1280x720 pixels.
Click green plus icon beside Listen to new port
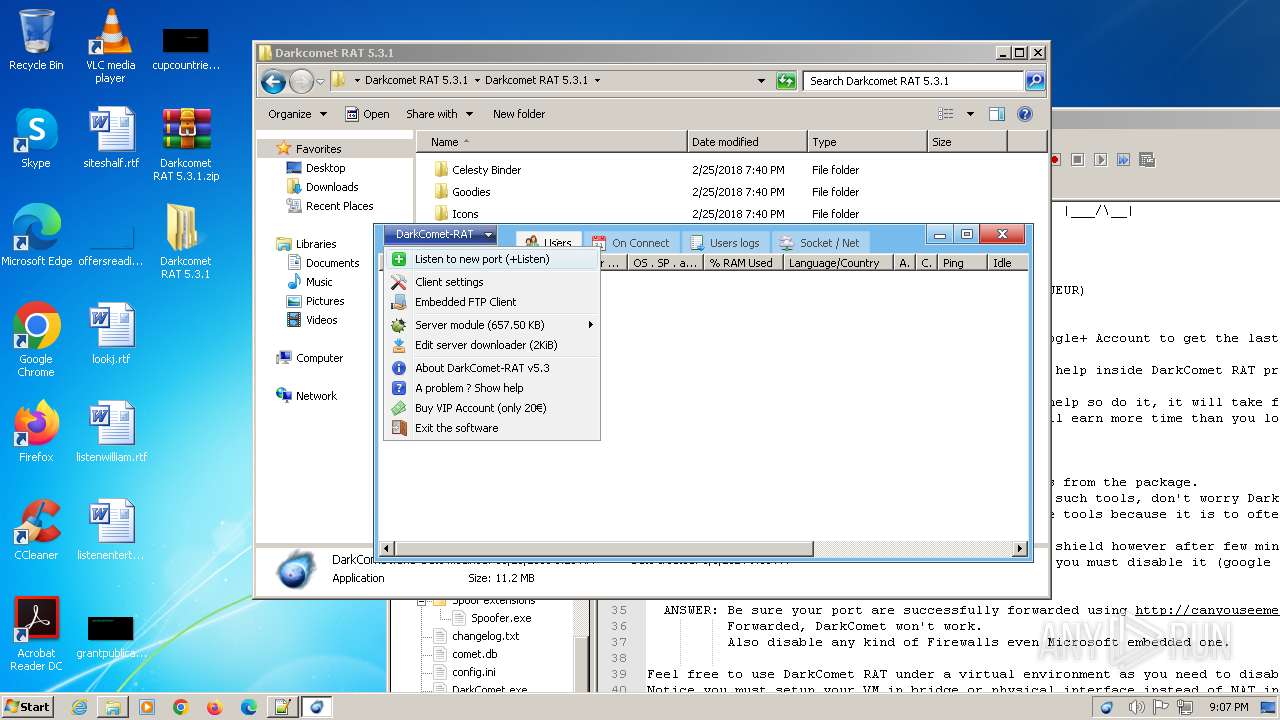coord(399,259)
